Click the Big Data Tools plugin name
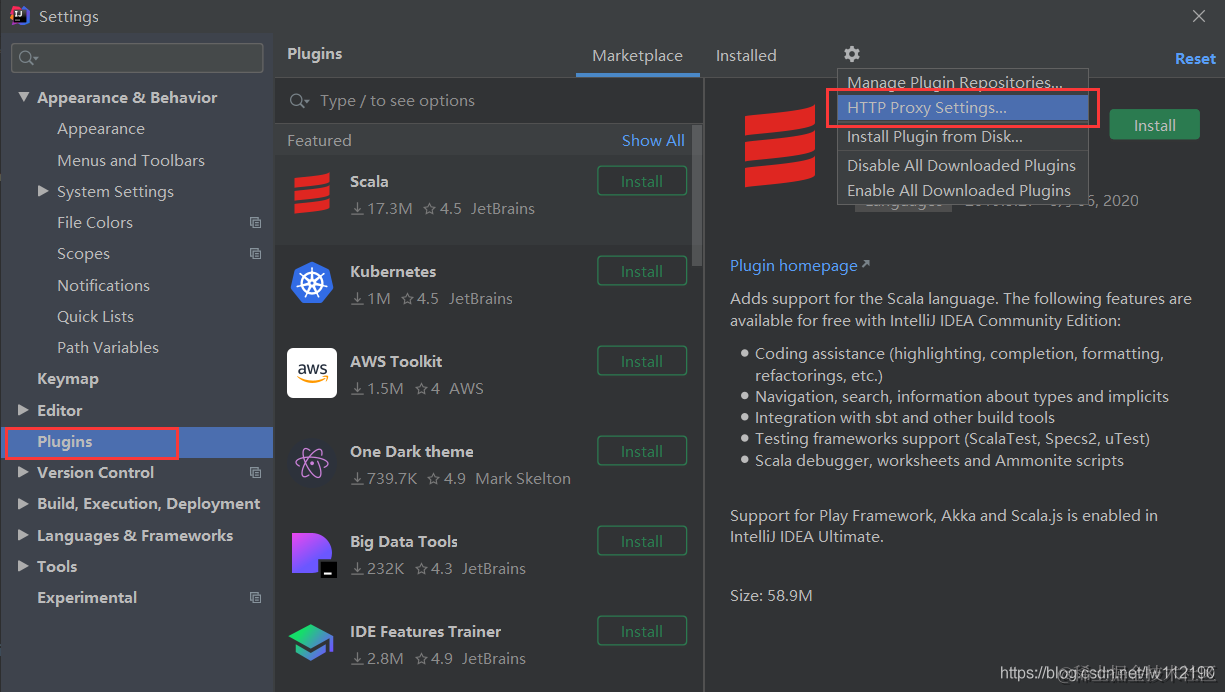 pos(404,542)
